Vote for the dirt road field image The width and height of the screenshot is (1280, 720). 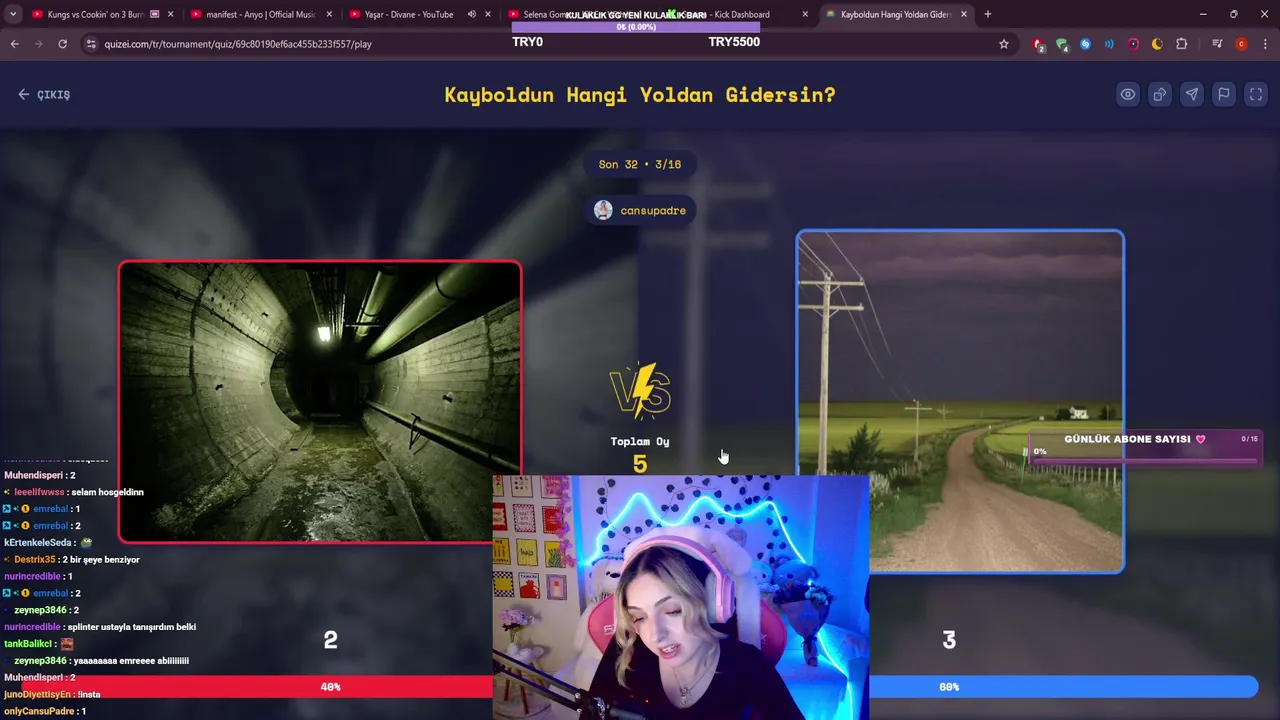960,402
